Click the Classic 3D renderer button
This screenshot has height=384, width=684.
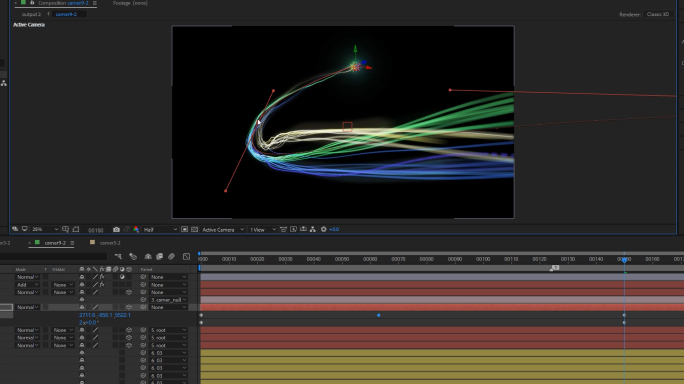(x=658, y=14)
